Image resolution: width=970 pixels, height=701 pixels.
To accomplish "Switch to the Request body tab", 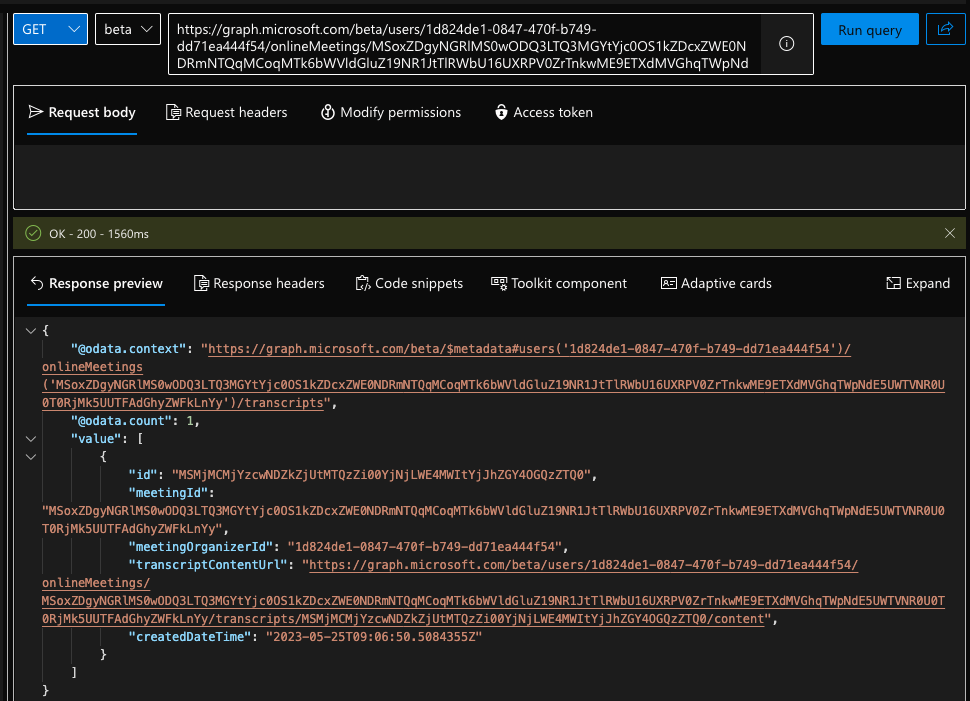I will pyautogui.click(x=82, y=112).
